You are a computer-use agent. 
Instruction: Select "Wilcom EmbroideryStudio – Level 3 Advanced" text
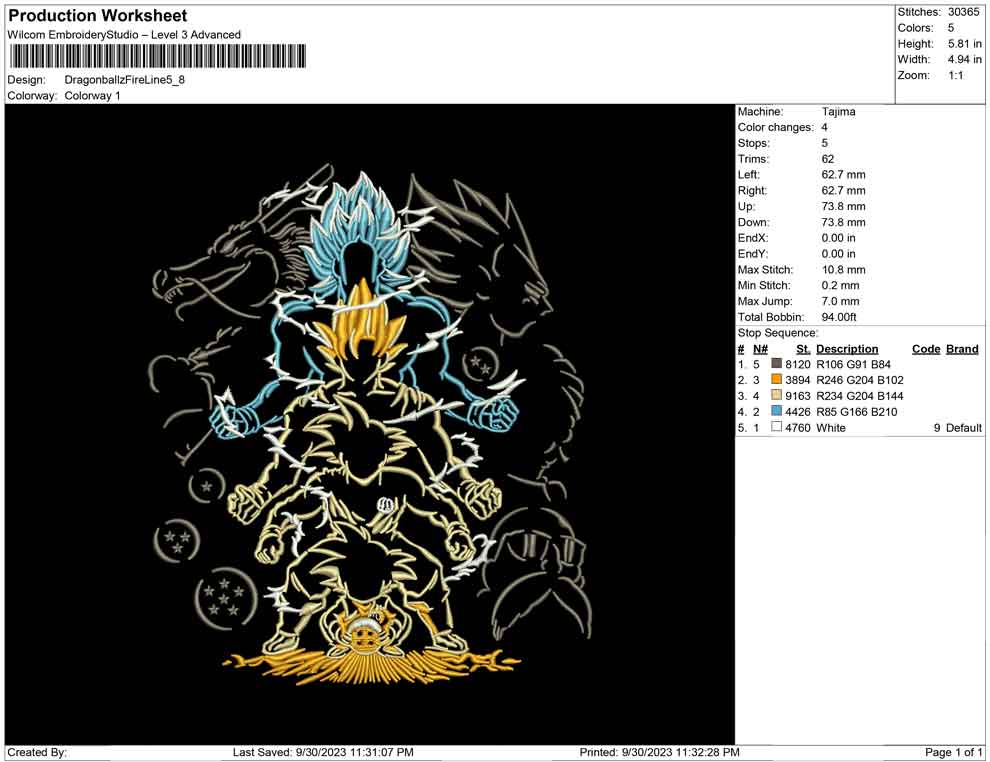[124, 35]
